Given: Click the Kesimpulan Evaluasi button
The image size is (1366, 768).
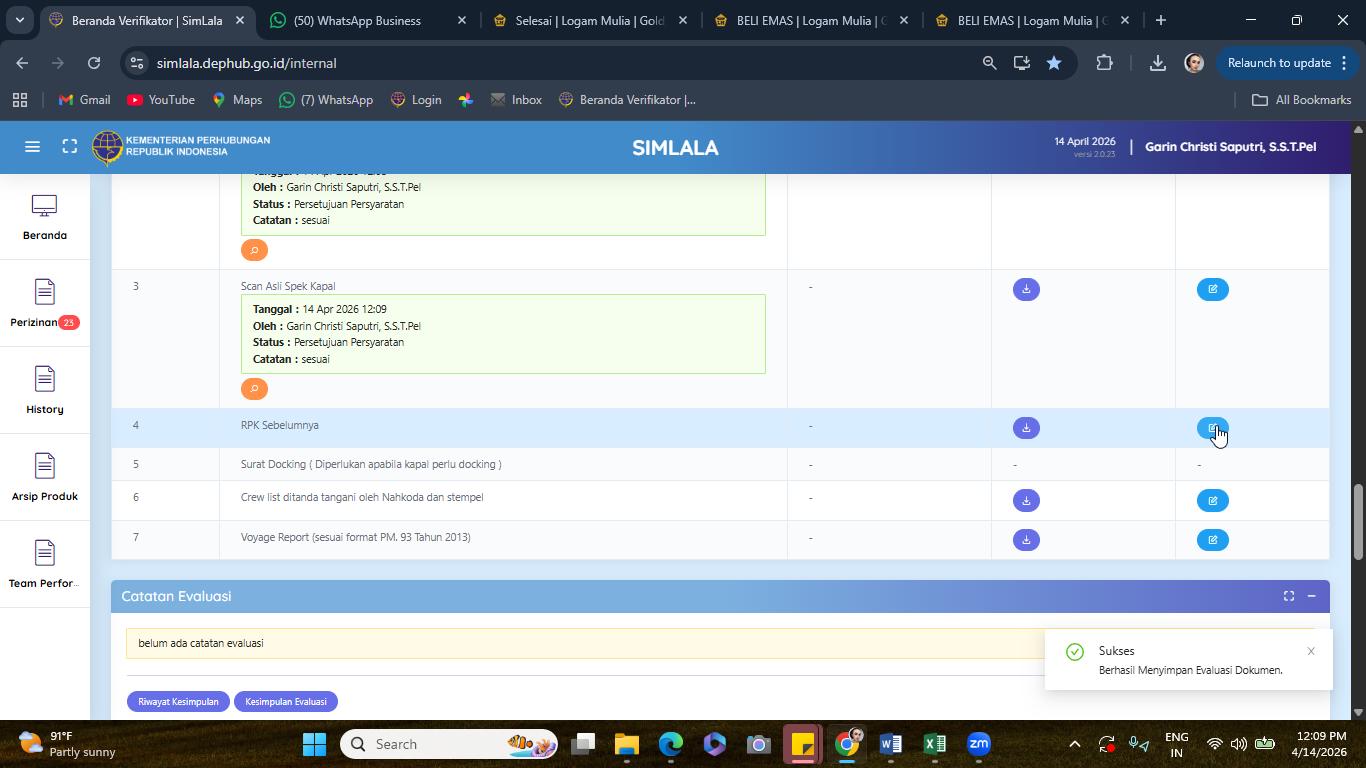Looking at the screenshot, I should tap(286, 701).
